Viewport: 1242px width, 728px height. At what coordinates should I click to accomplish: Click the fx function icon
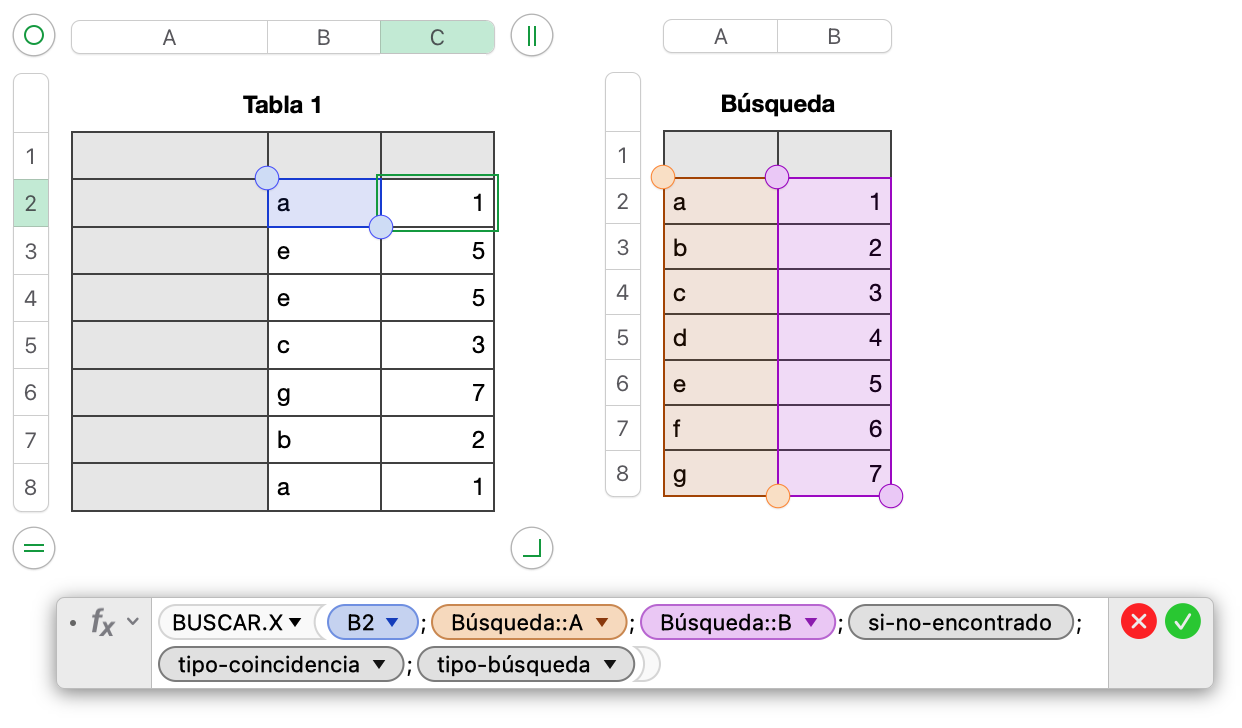pyautogui.click(x=102, y=622)
